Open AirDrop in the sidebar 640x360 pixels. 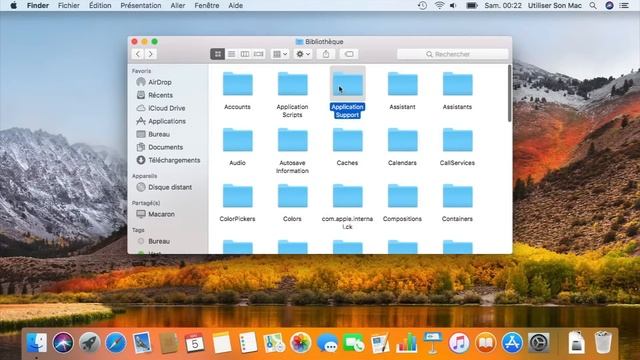(x=160, y=82)
